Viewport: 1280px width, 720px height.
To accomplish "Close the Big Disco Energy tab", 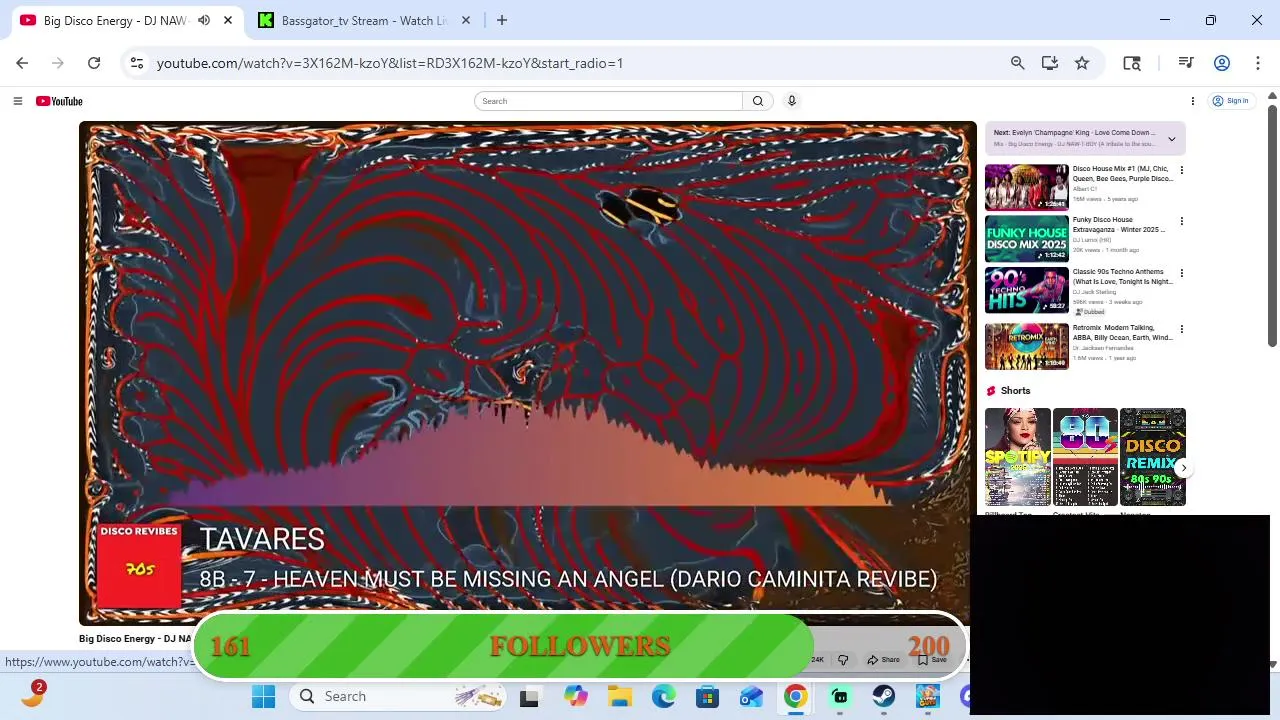I will [x=228, y=20].
